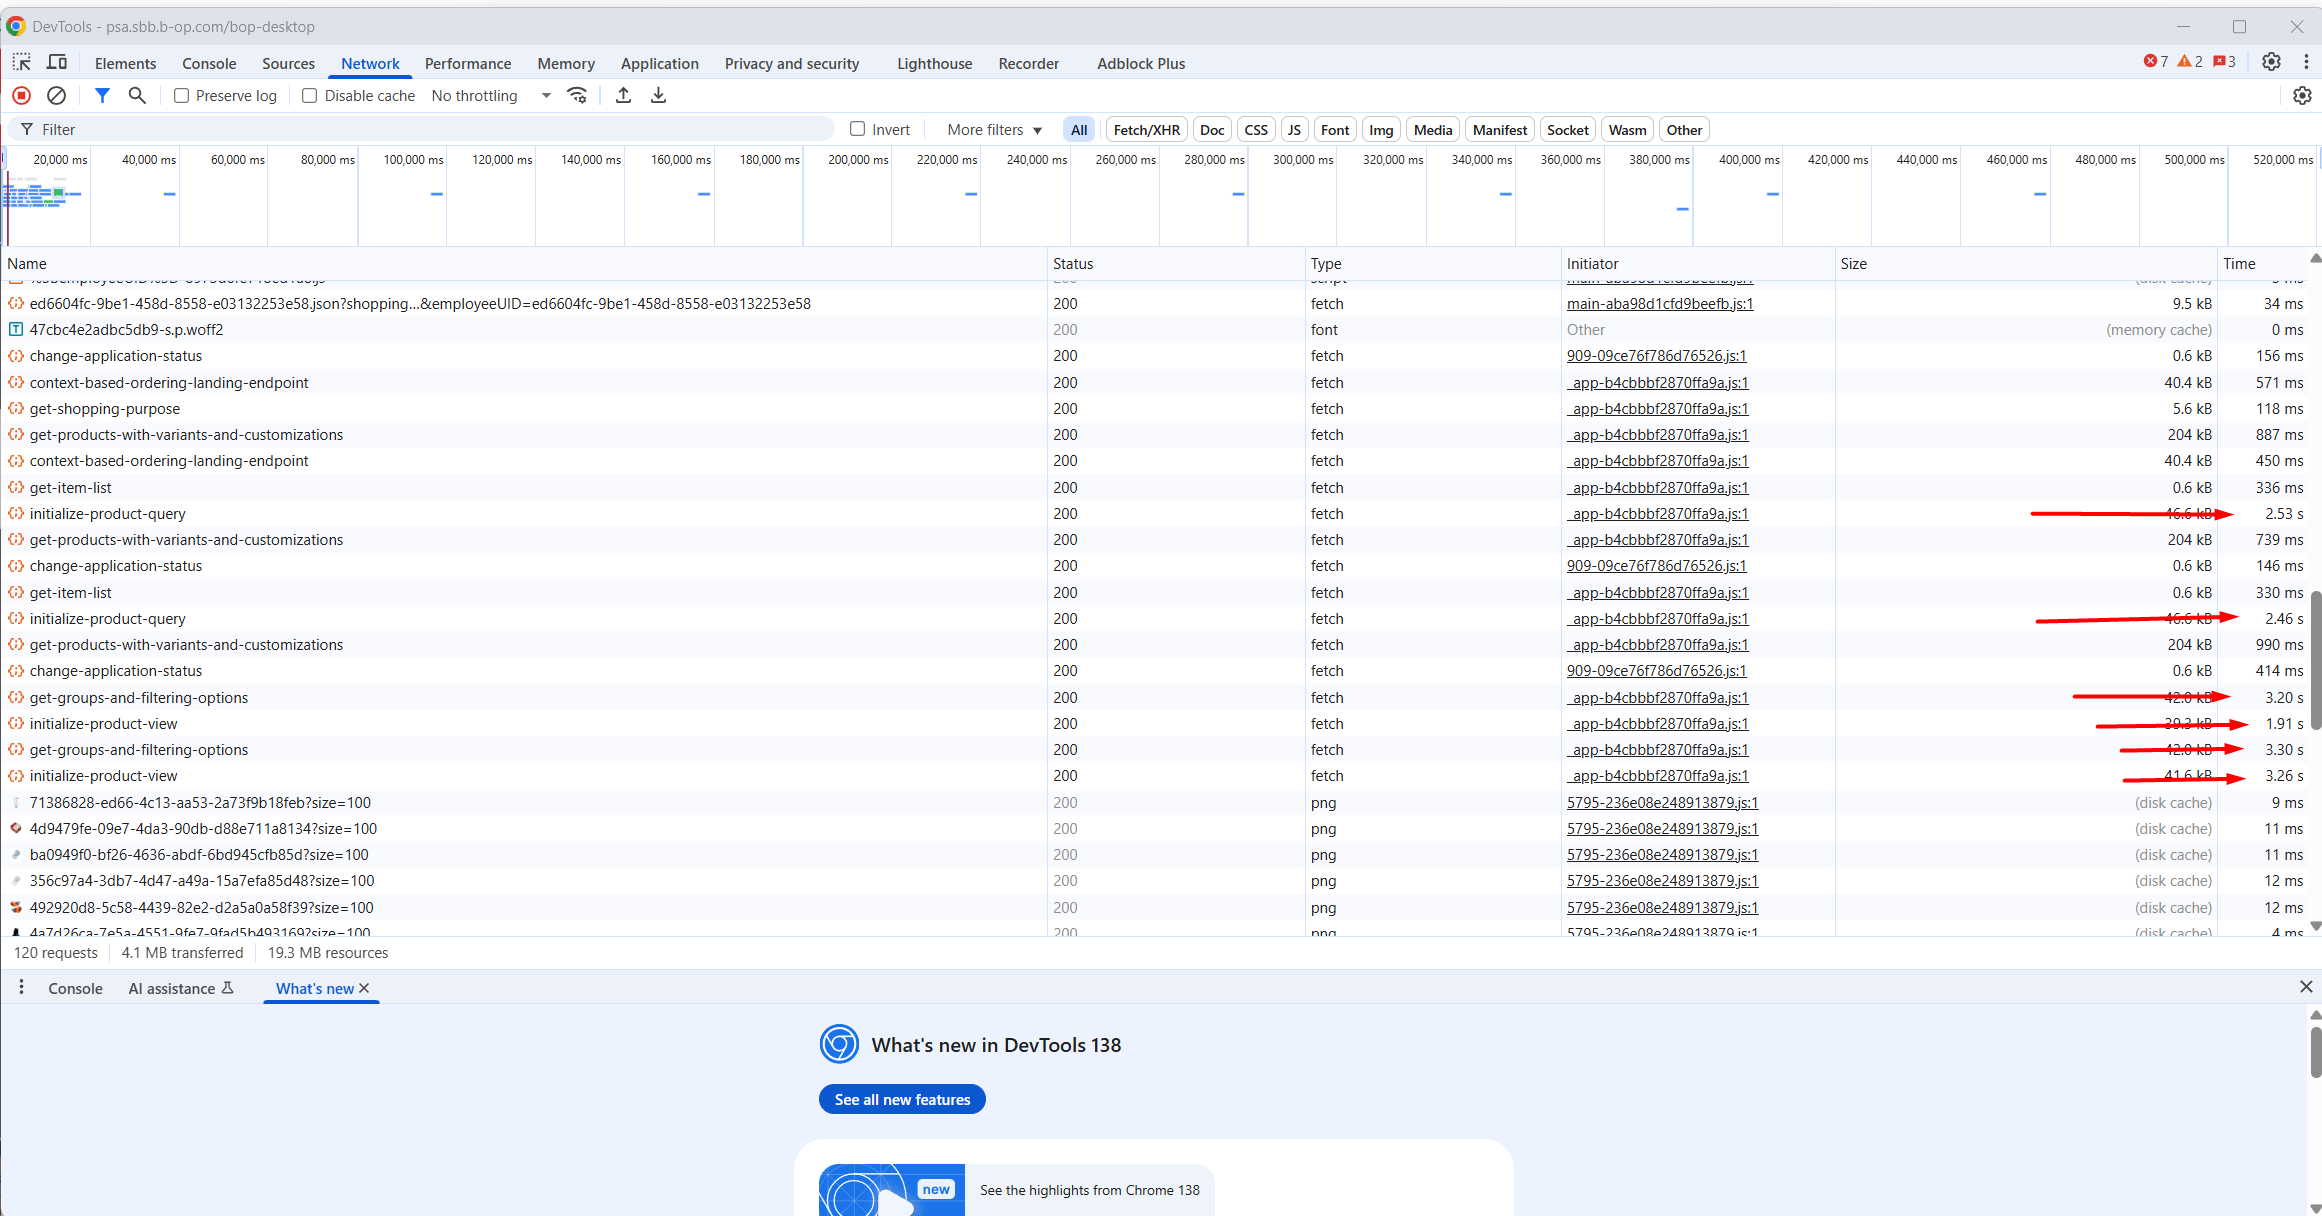The width and height of the screenshot is (2322, 1216).
Task: Toggle device toolbar icon
Action: (x=57, y=62)
